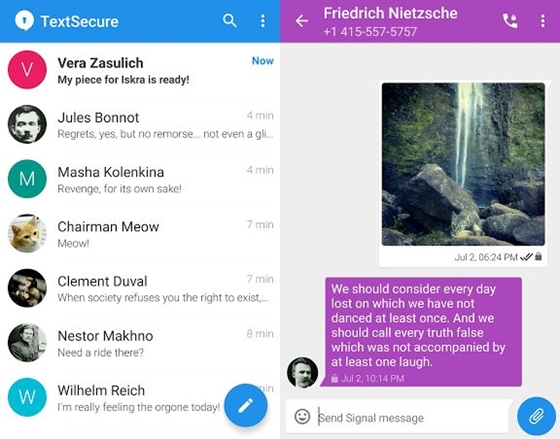Tap the compose pencil floating button

click(245, 405)
